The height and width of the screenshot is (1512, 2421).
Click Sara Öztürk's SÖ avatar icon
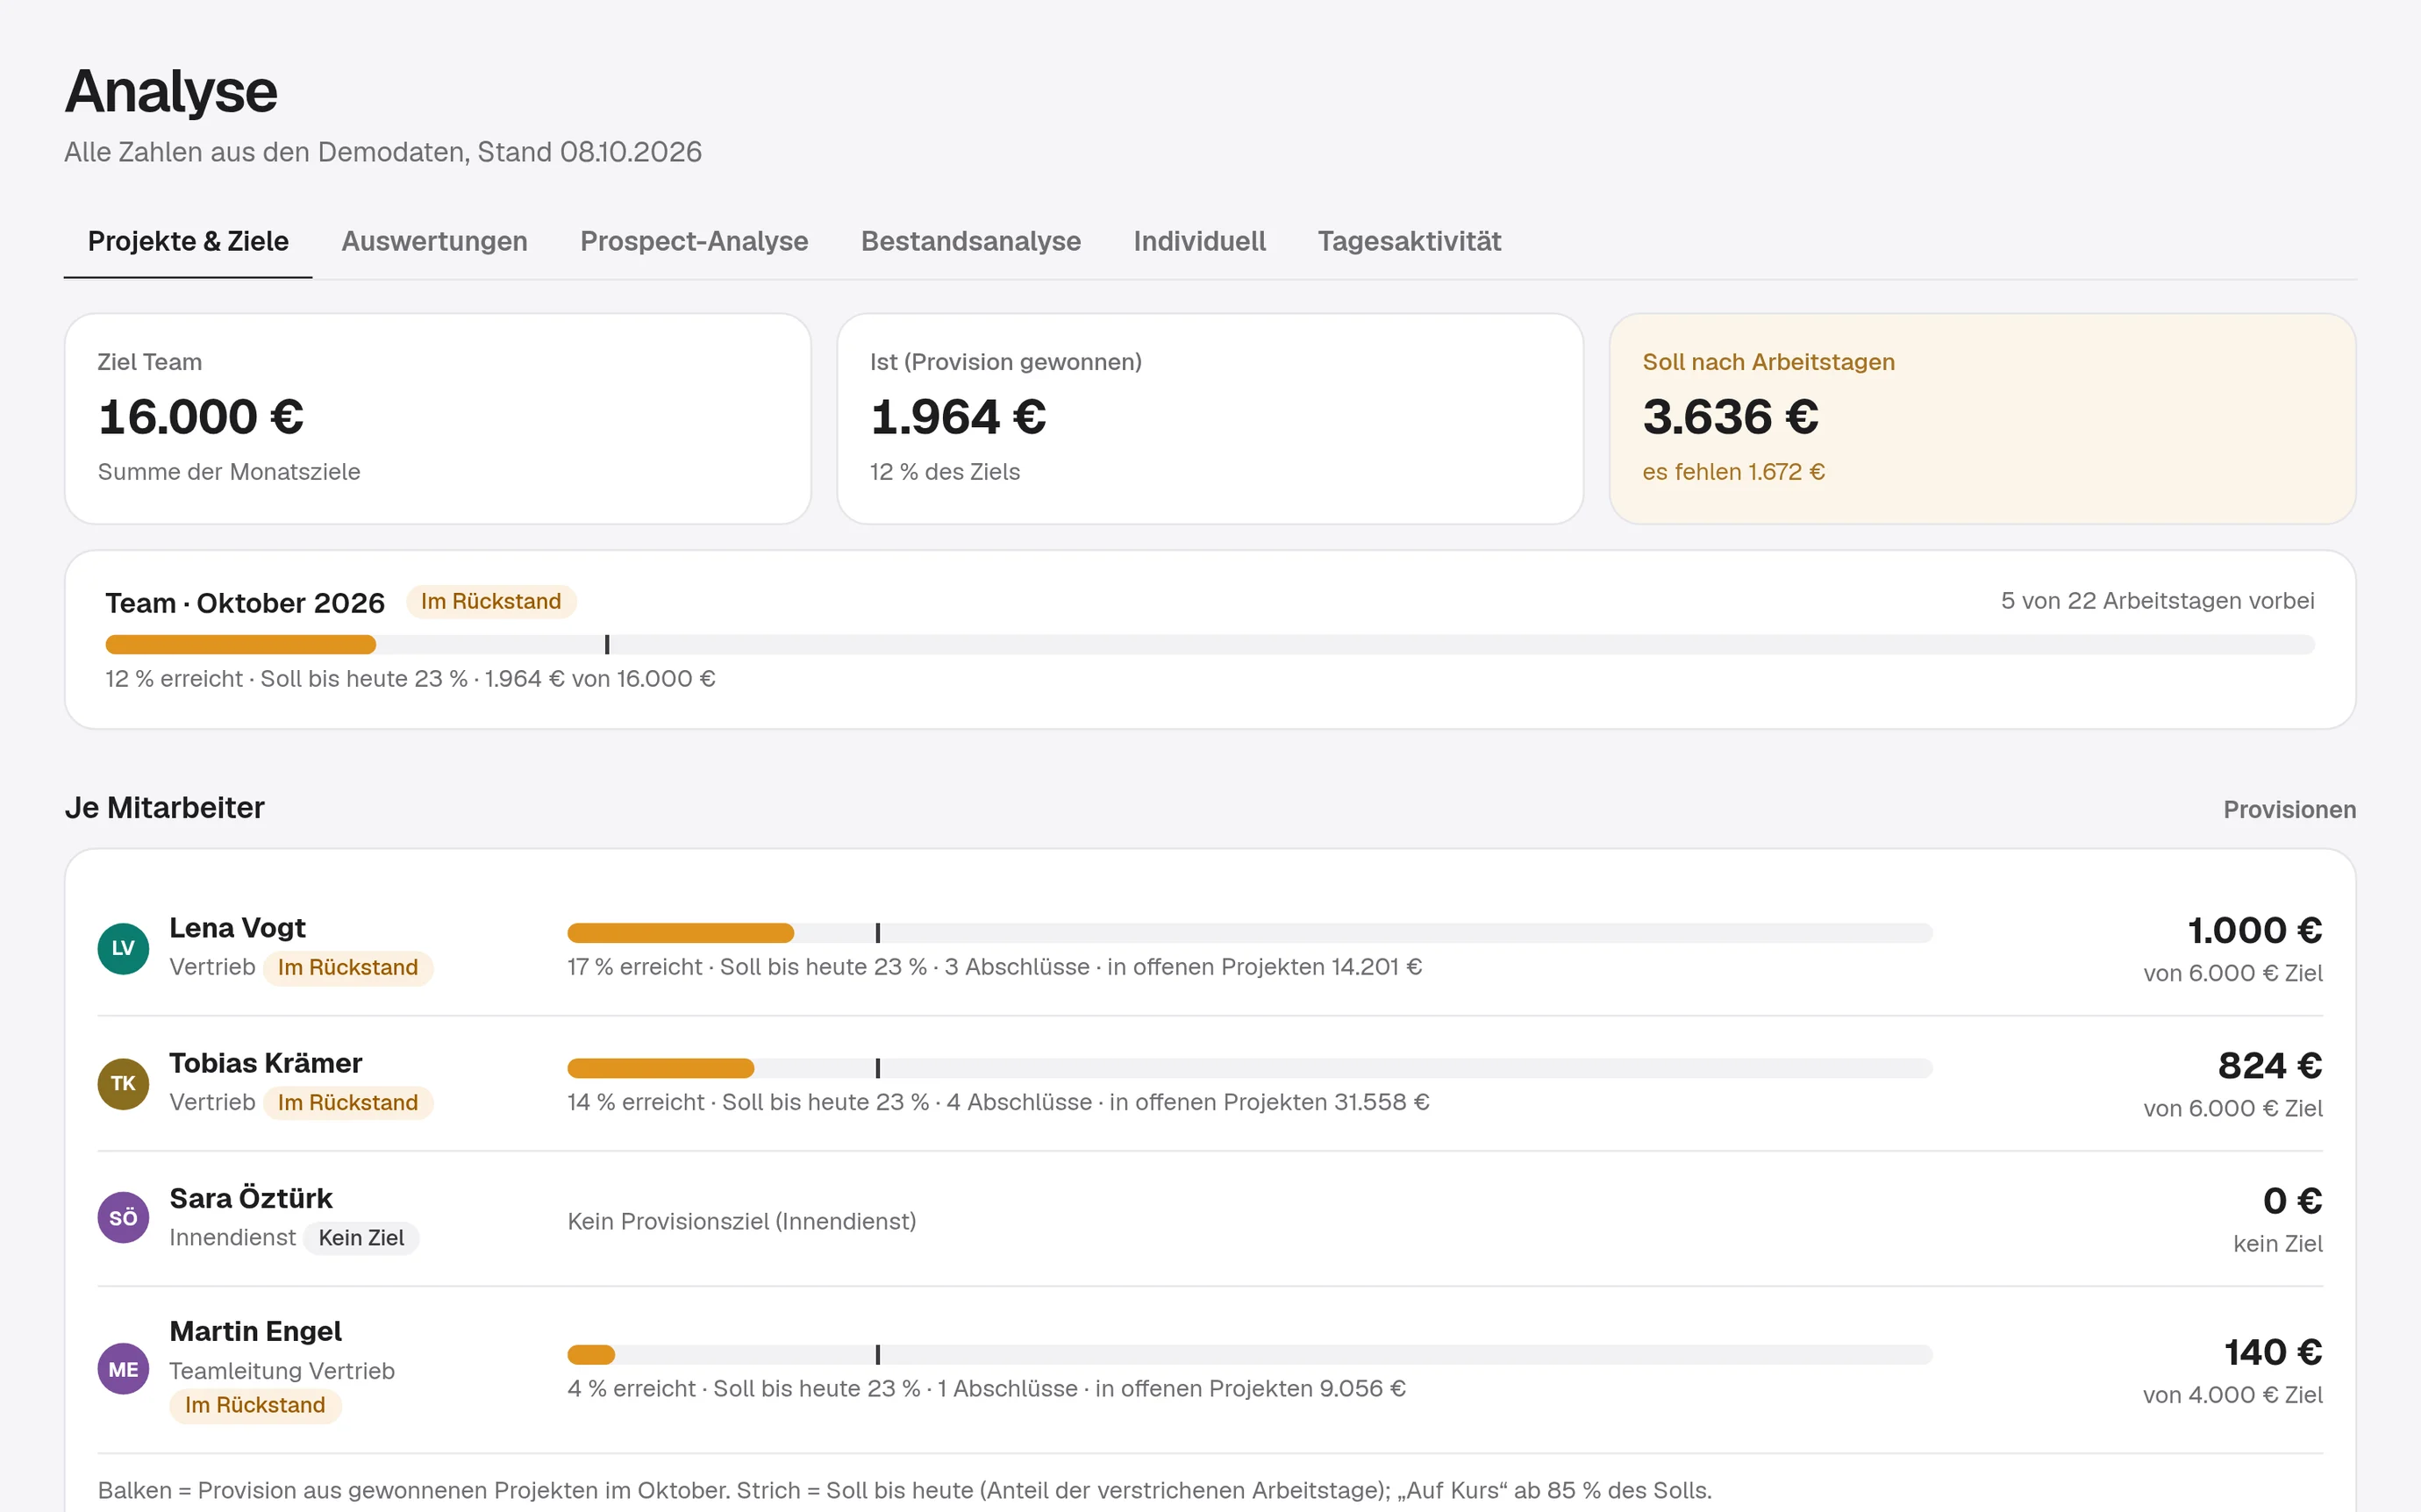[123, 1217]
